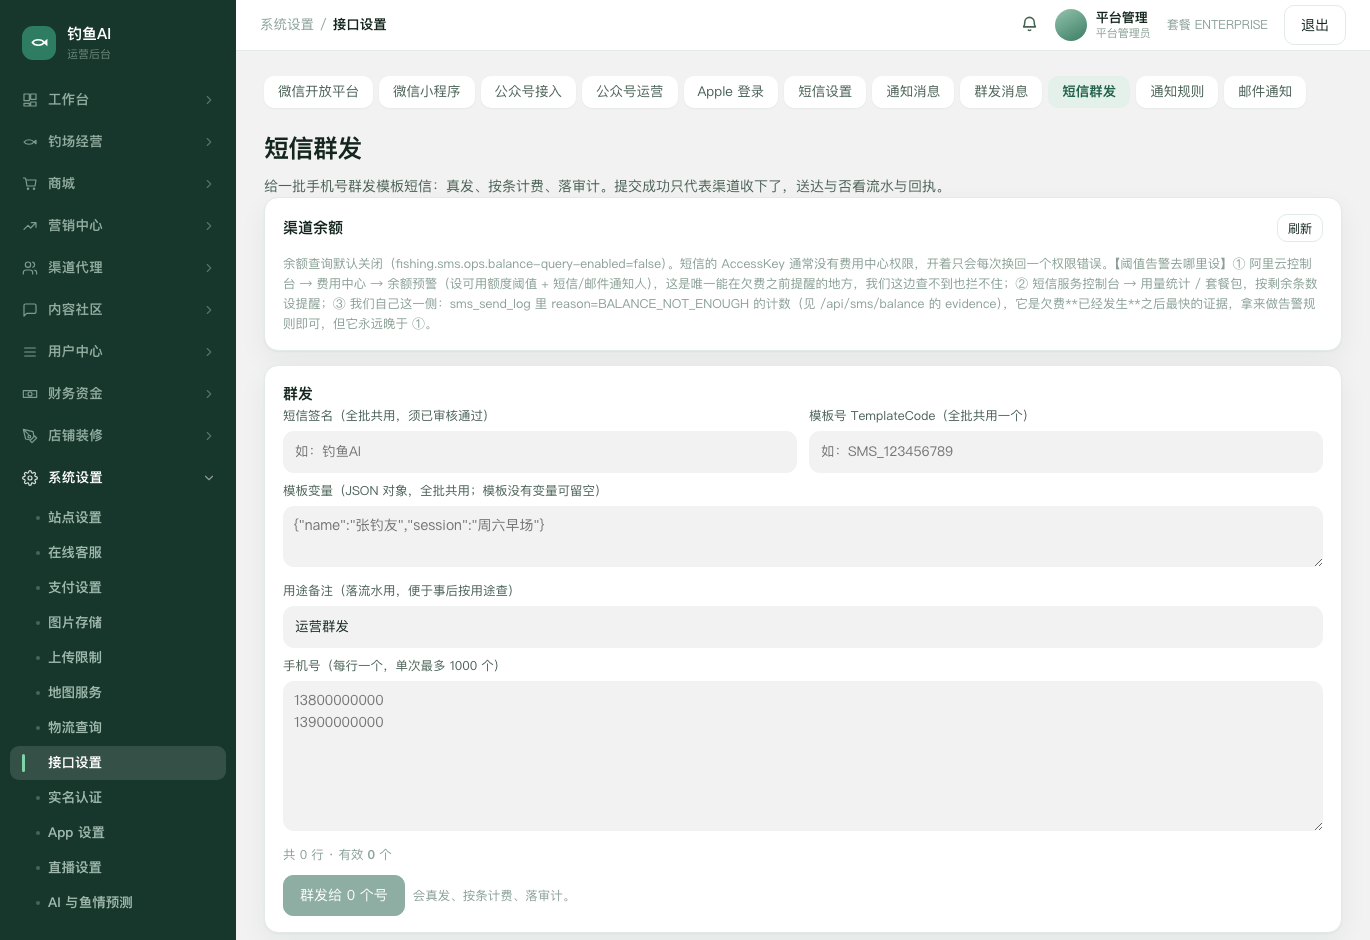
Task: Click the 用途备注 input field
Action: (803, 627)
